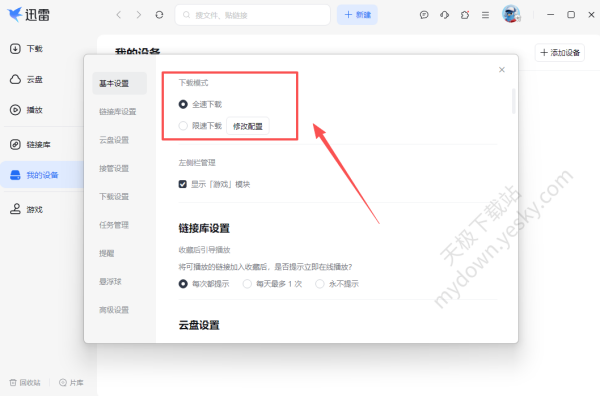Open the messages chat bubble icon
Screen dimensions: 600x396
(424, 15)
